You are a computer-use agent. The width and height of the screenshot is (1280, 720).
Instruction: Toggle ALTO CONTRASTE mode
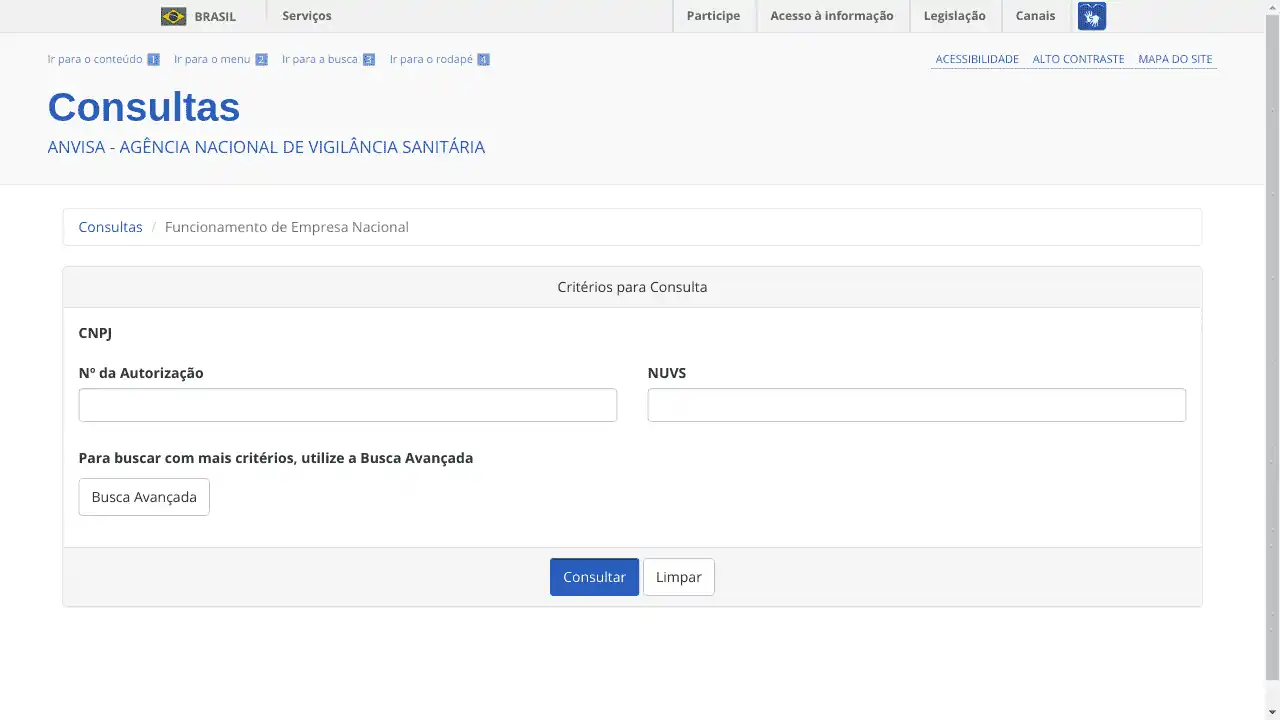point(1078,59)
